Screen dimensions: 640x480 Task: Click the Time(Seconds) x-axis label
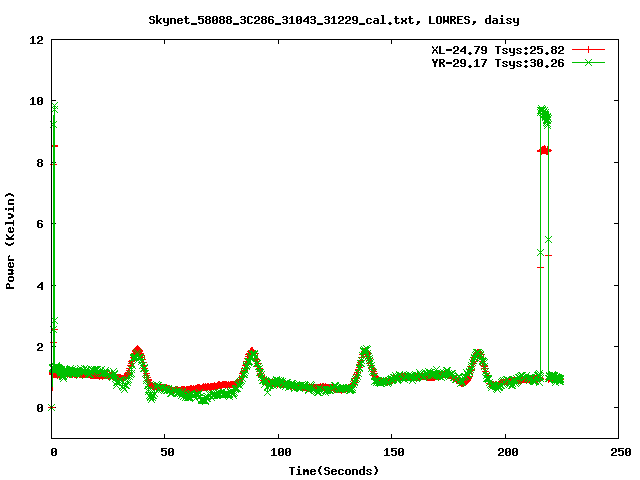click(x=334, y=471)
